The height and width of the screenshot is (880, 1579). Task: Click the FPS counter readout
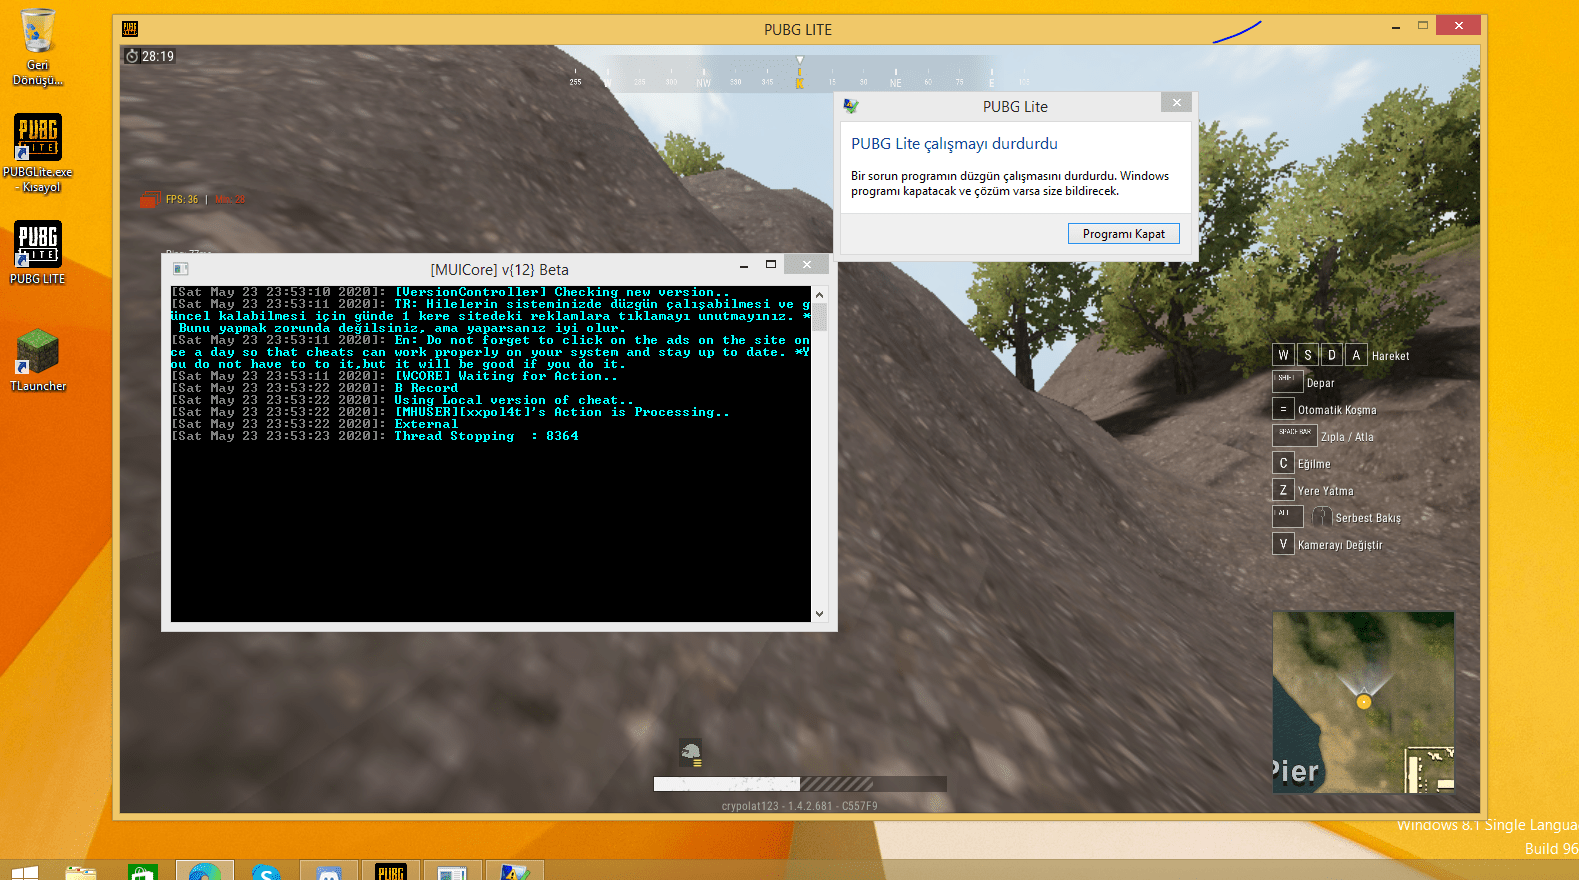click(182, 199)
